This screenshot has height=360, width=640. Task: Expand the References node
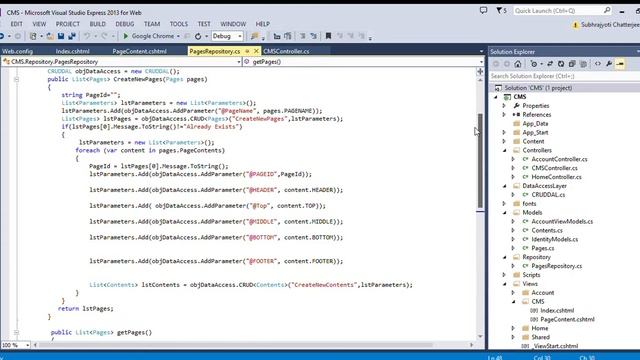tap(504, 115)
